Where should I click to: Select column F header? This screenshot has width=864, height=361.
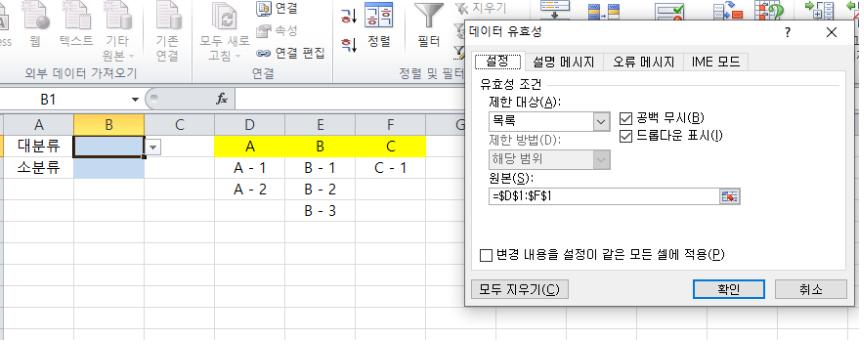coord(391,125)
